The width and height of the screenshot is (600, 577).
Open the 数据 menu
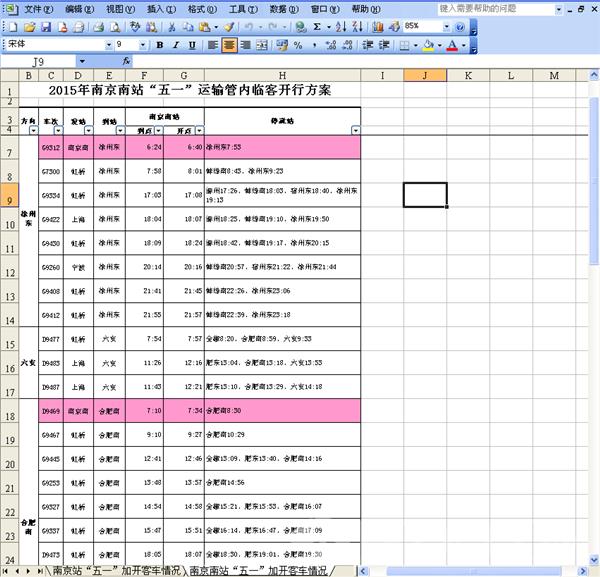(284, 8)
